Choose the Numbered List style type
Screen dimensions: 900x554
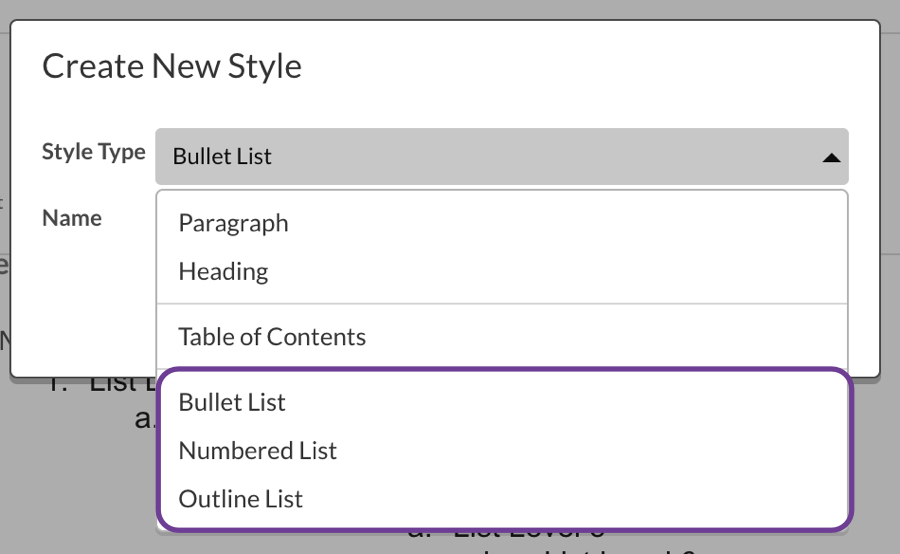pos(257,450)
